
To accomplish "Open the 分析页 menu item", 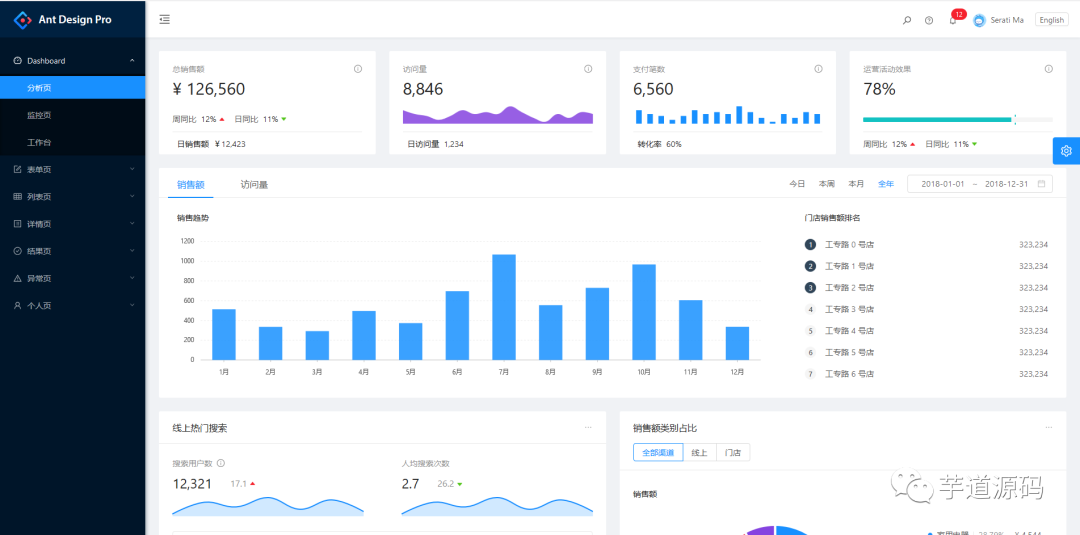I will 72,87.
